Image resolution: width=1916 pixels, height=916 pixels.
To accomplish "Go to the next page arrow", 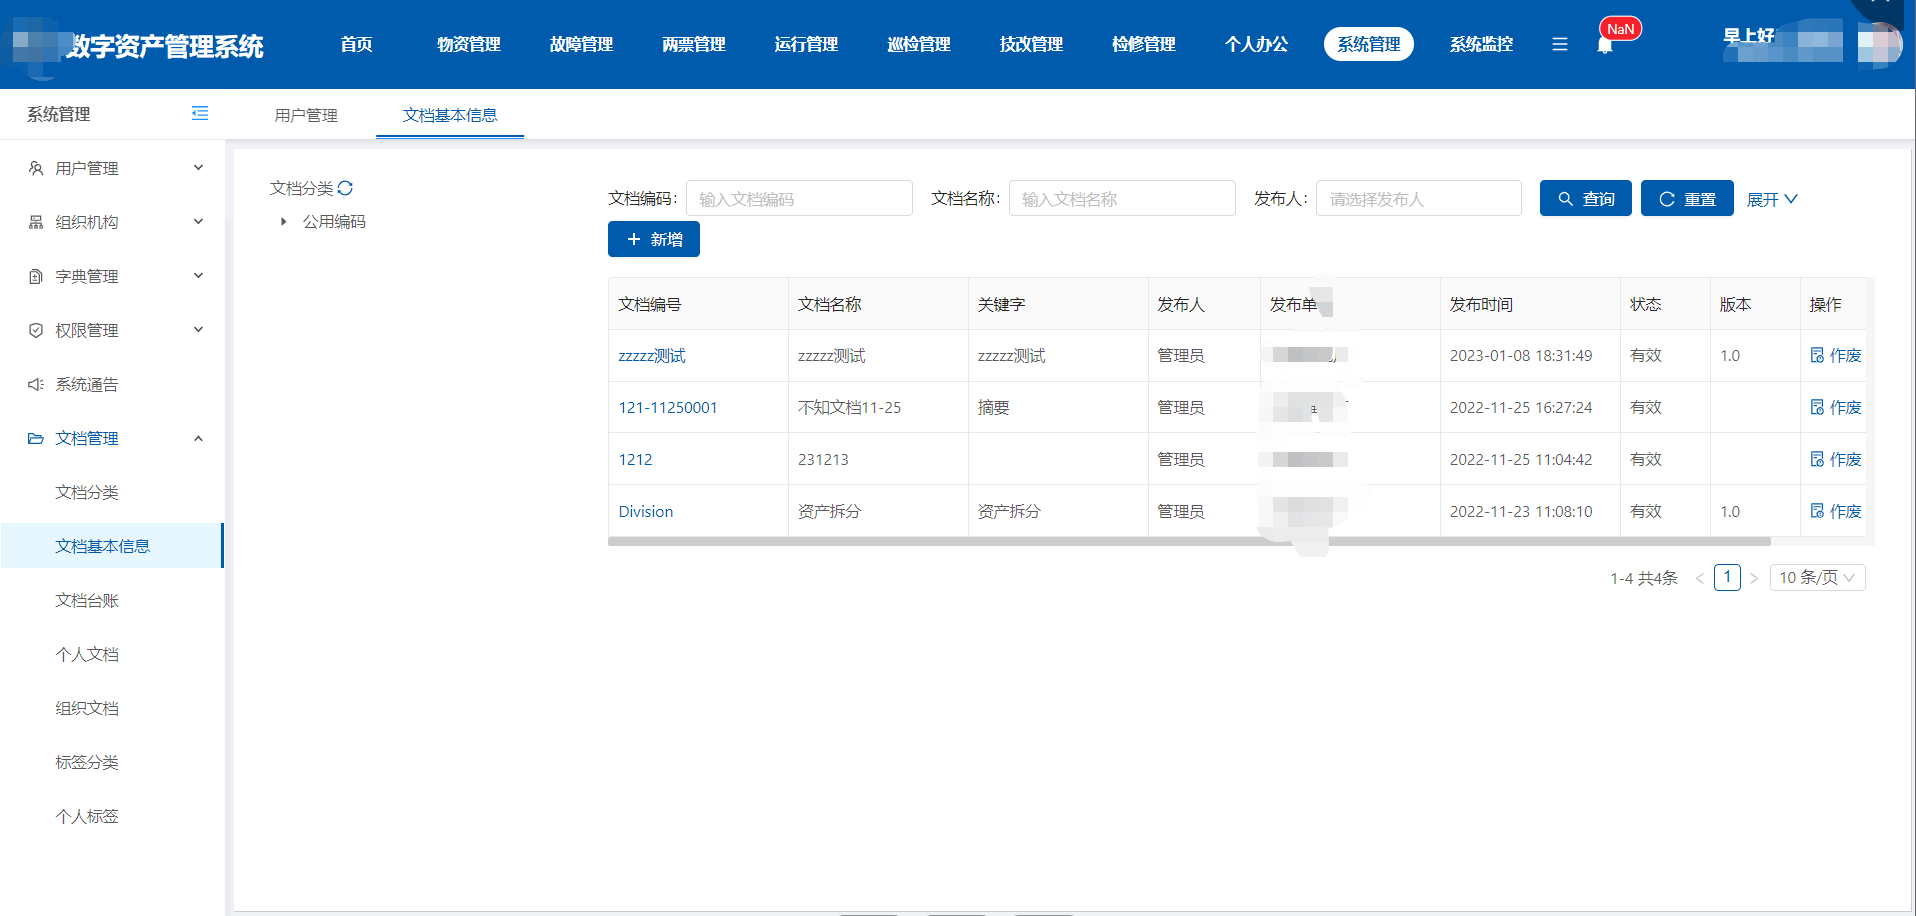I will [x=1753, y=578].
